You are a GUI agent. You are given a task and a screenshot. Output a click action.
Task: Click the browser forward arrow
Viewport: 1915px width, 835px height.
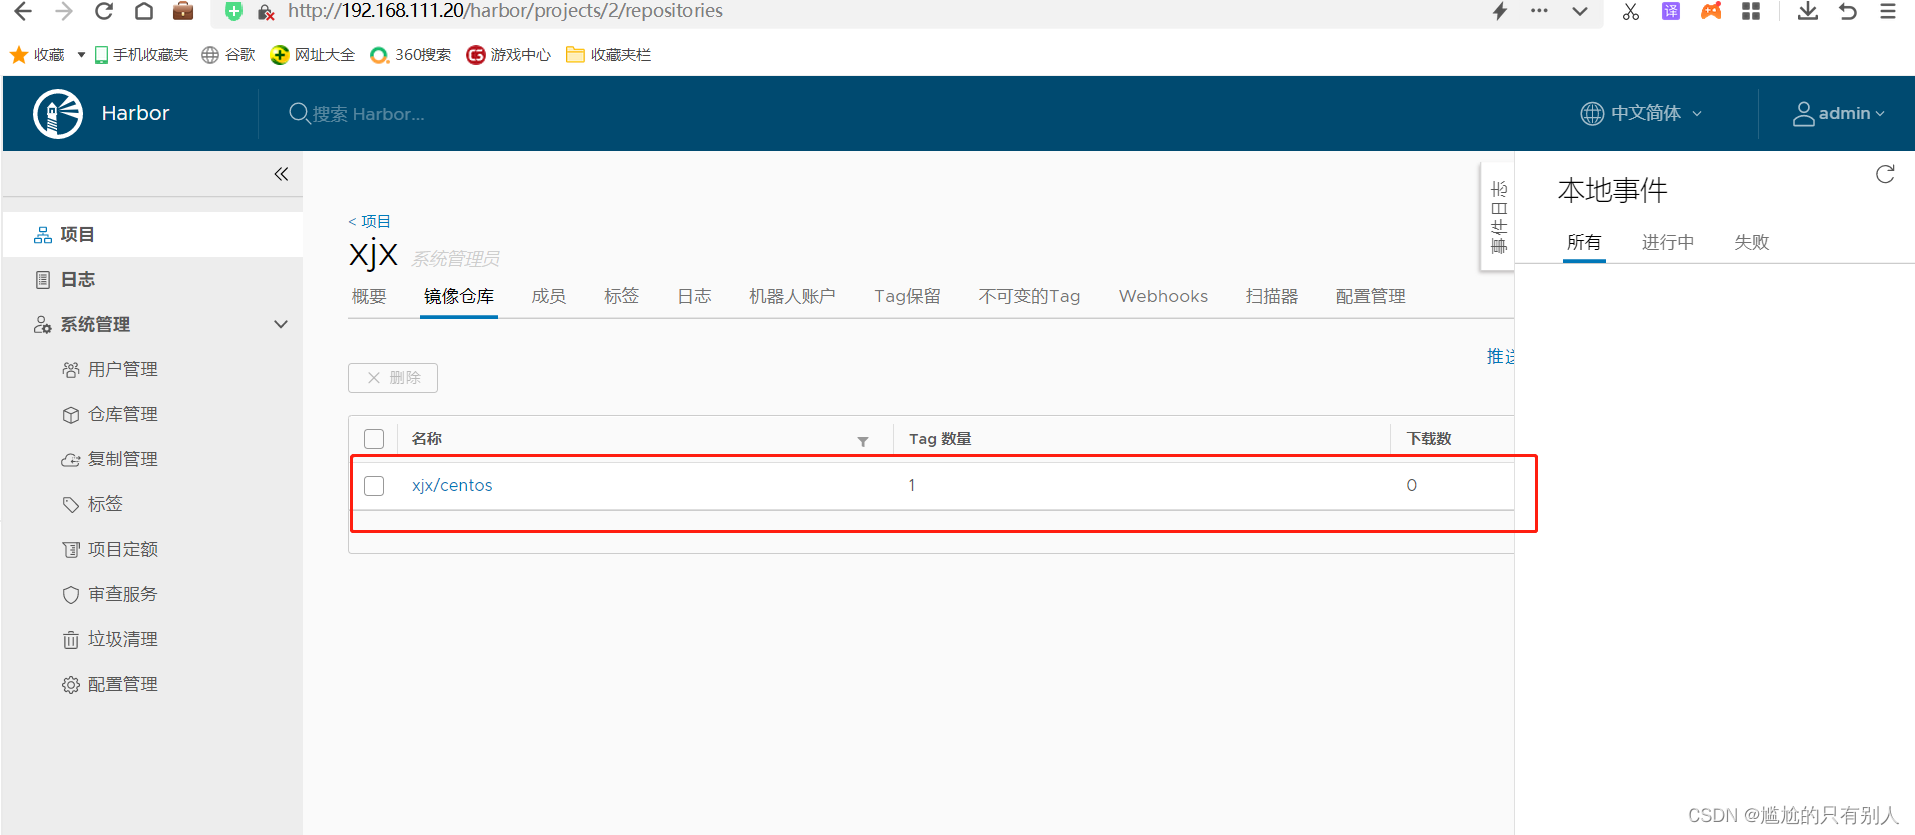64,11
